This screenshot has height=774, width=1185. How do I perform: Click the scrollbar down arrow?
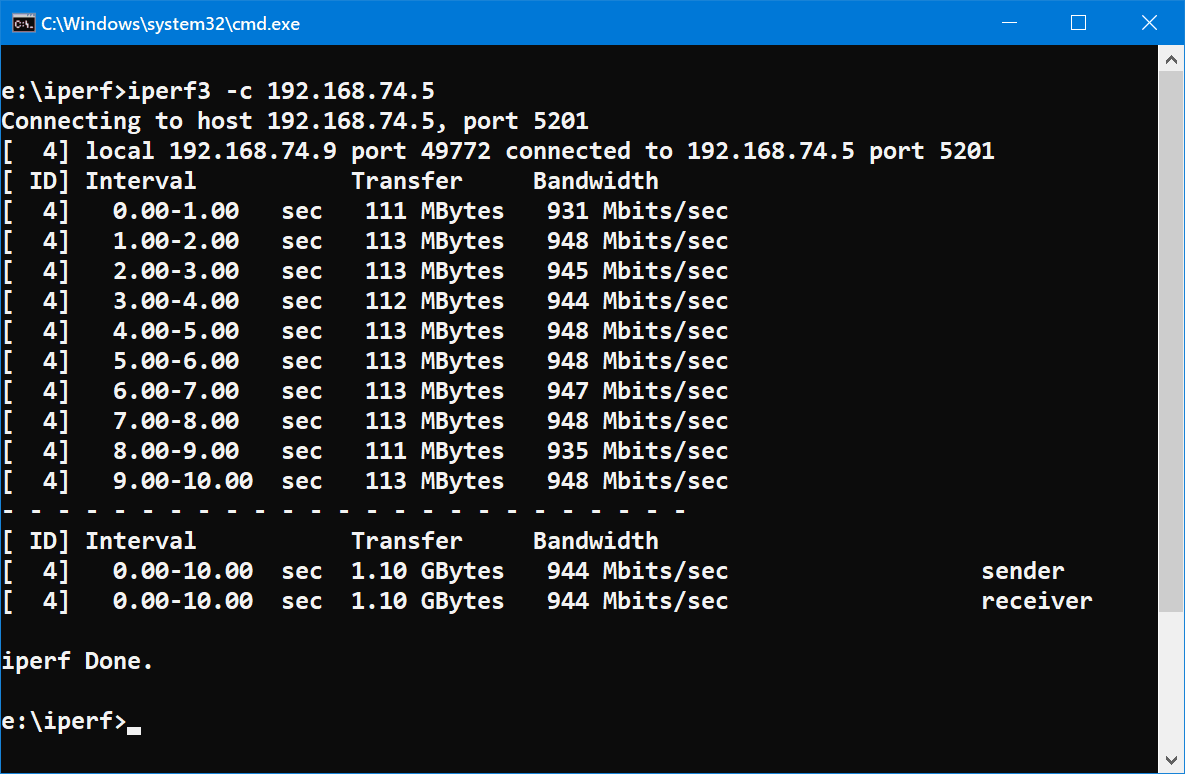(x=1171, y=760)
